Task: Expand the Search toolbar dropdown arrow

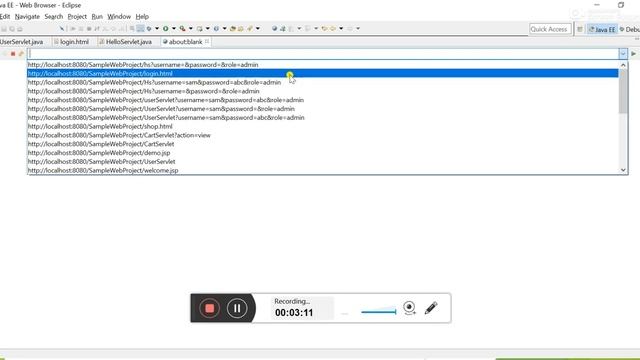Action: tap(258, 29)
